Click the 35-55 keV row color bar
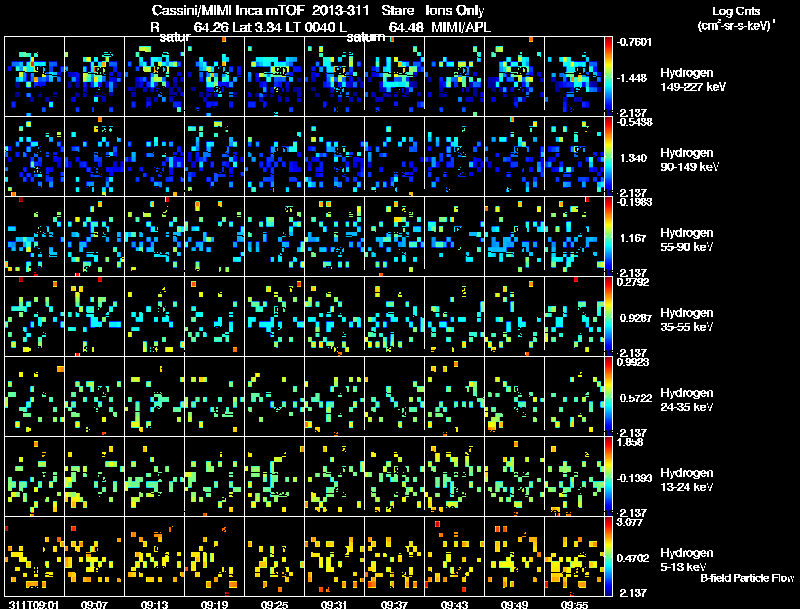Screen dimensions: 800x609 click(608, 316)
